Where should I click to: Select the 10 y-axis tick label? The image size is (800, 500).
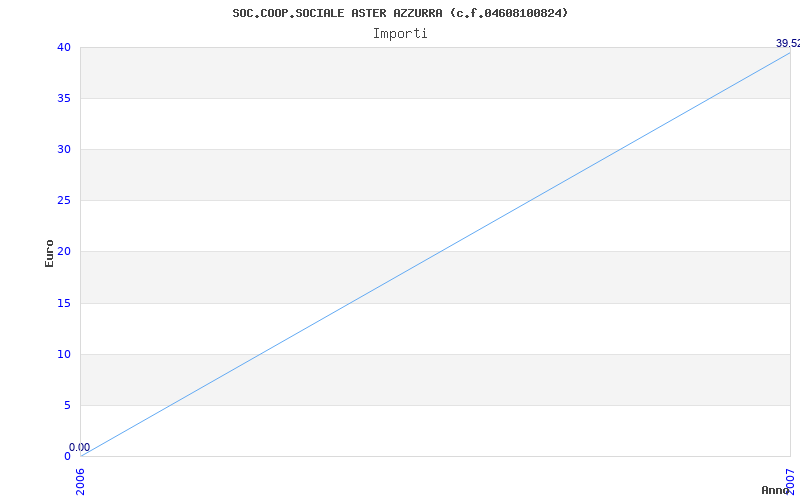point(64,355)
